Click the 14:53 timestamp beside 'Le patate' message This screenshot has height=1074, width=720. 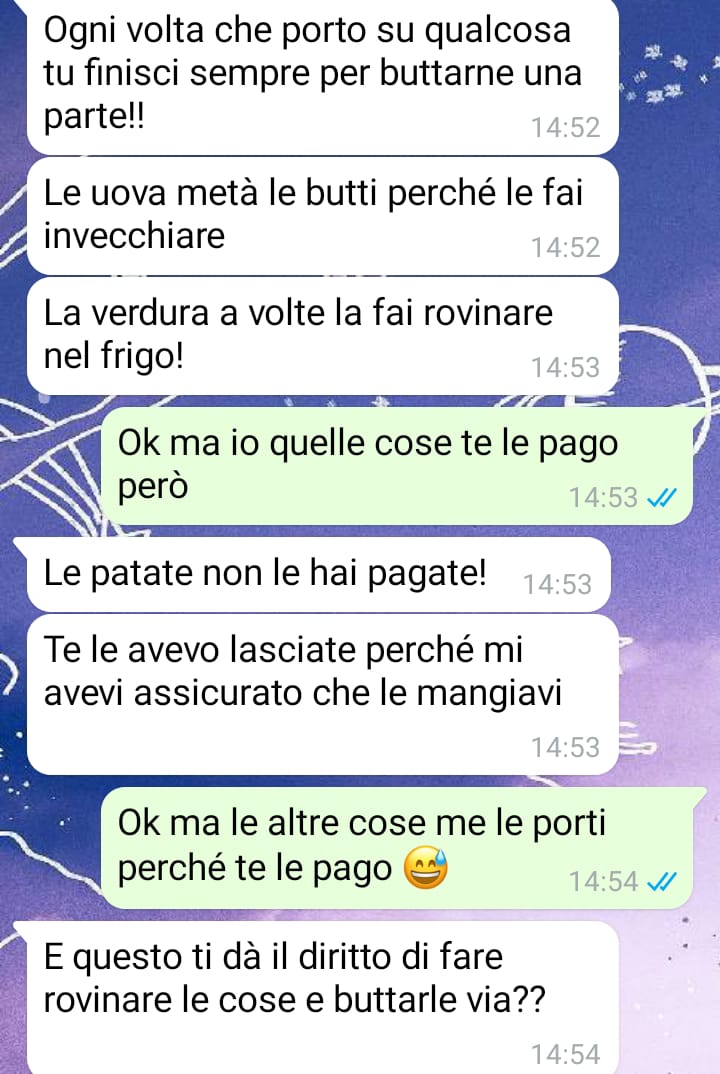(x=558, y=584)
